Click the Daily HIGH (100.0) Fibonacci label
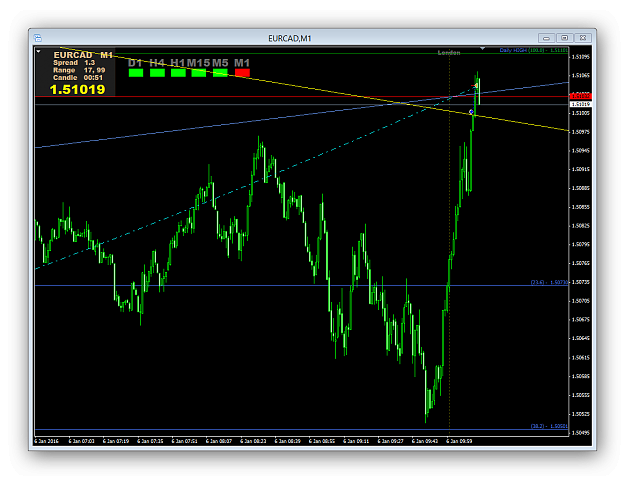This screenshot has height=479, width=625. (x=534, y=50)
